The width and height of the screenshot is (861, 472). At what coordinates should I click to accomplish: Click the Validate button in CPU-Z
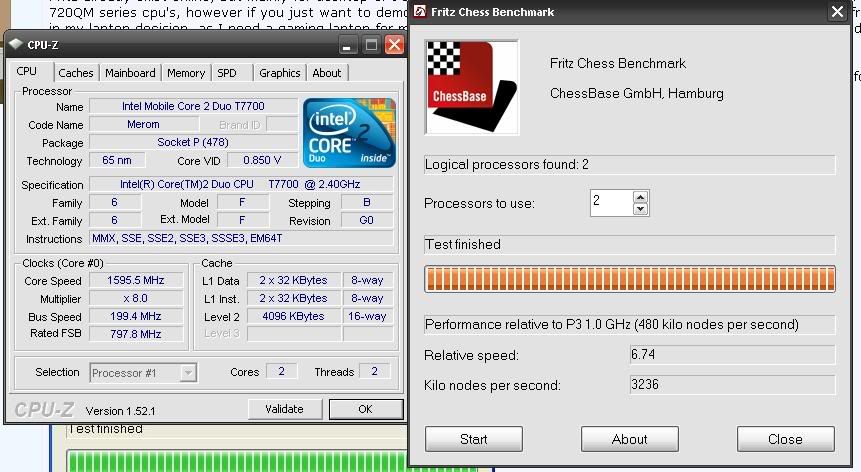[x=284, y=409]
